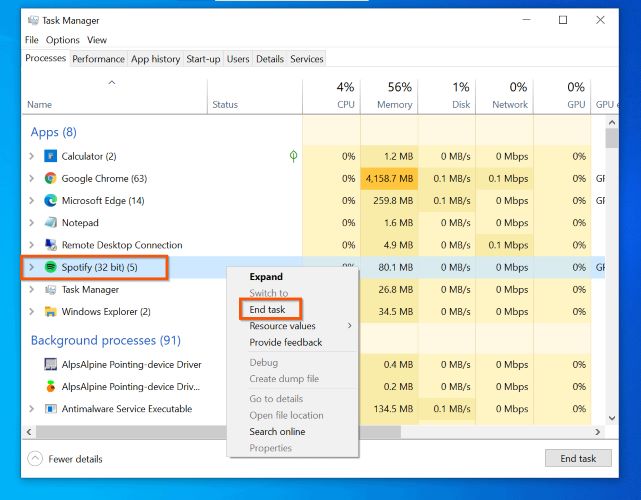Click the AlpsAlpine Pointing-device Driver icon
This screenshot has width=641, height=500.
50,364
